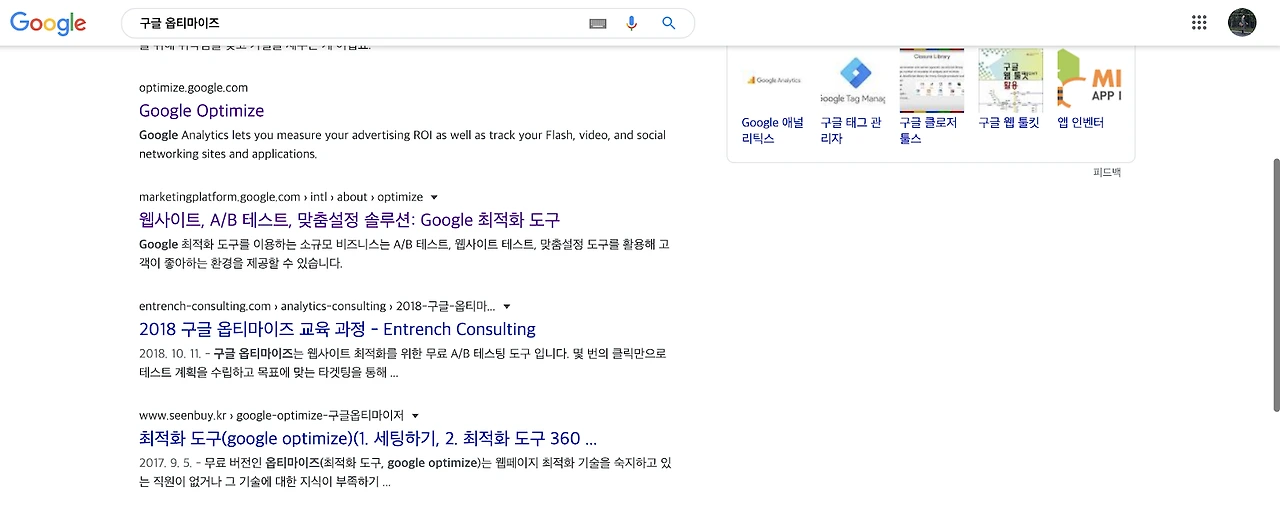The height and width of the screenshot is (506, 1280).
Task: Click the optimize.google.com URL text
Action: click(x=193, y=88)
